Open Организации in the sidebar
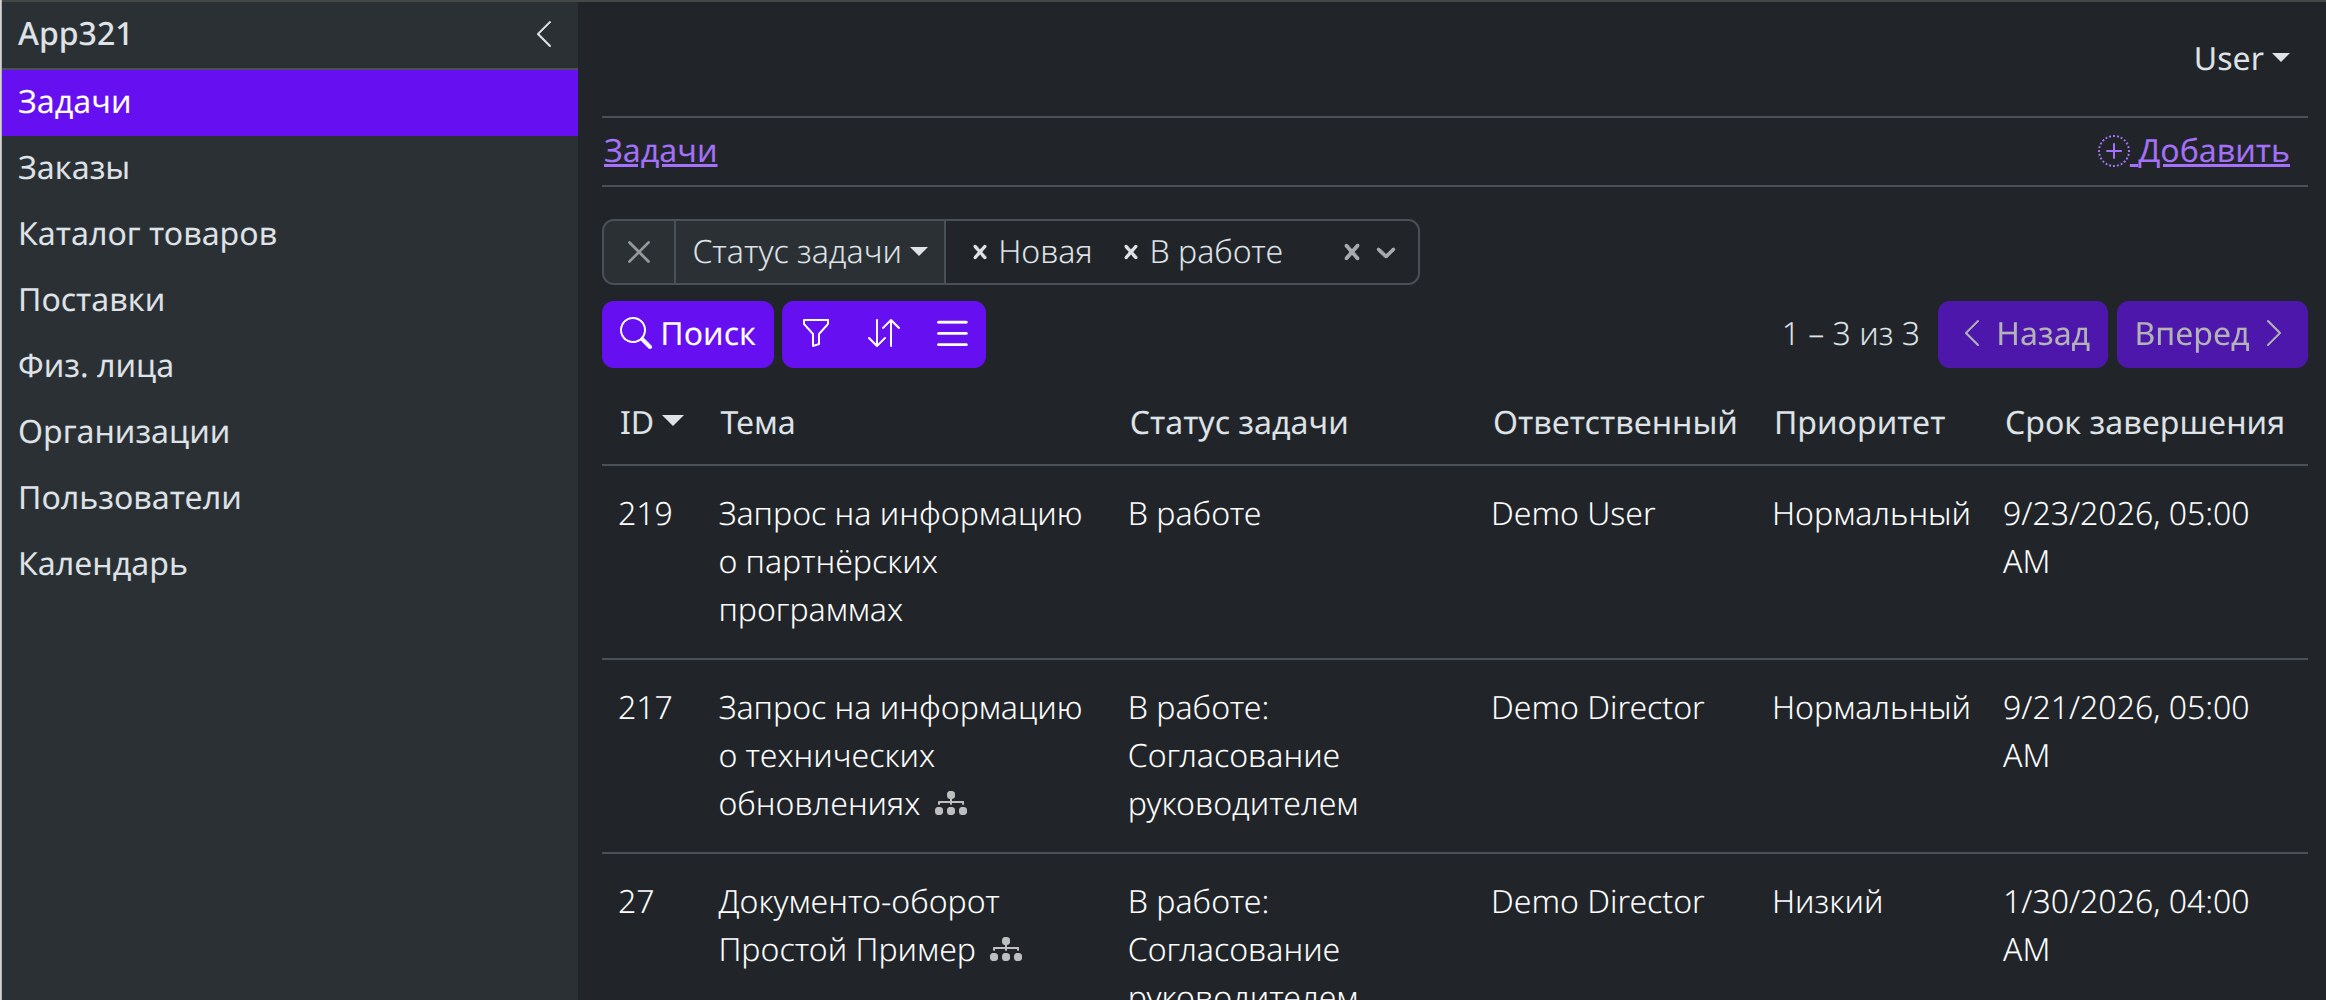This screenshot has width=2326, height=1000. [x=290, y=432]
